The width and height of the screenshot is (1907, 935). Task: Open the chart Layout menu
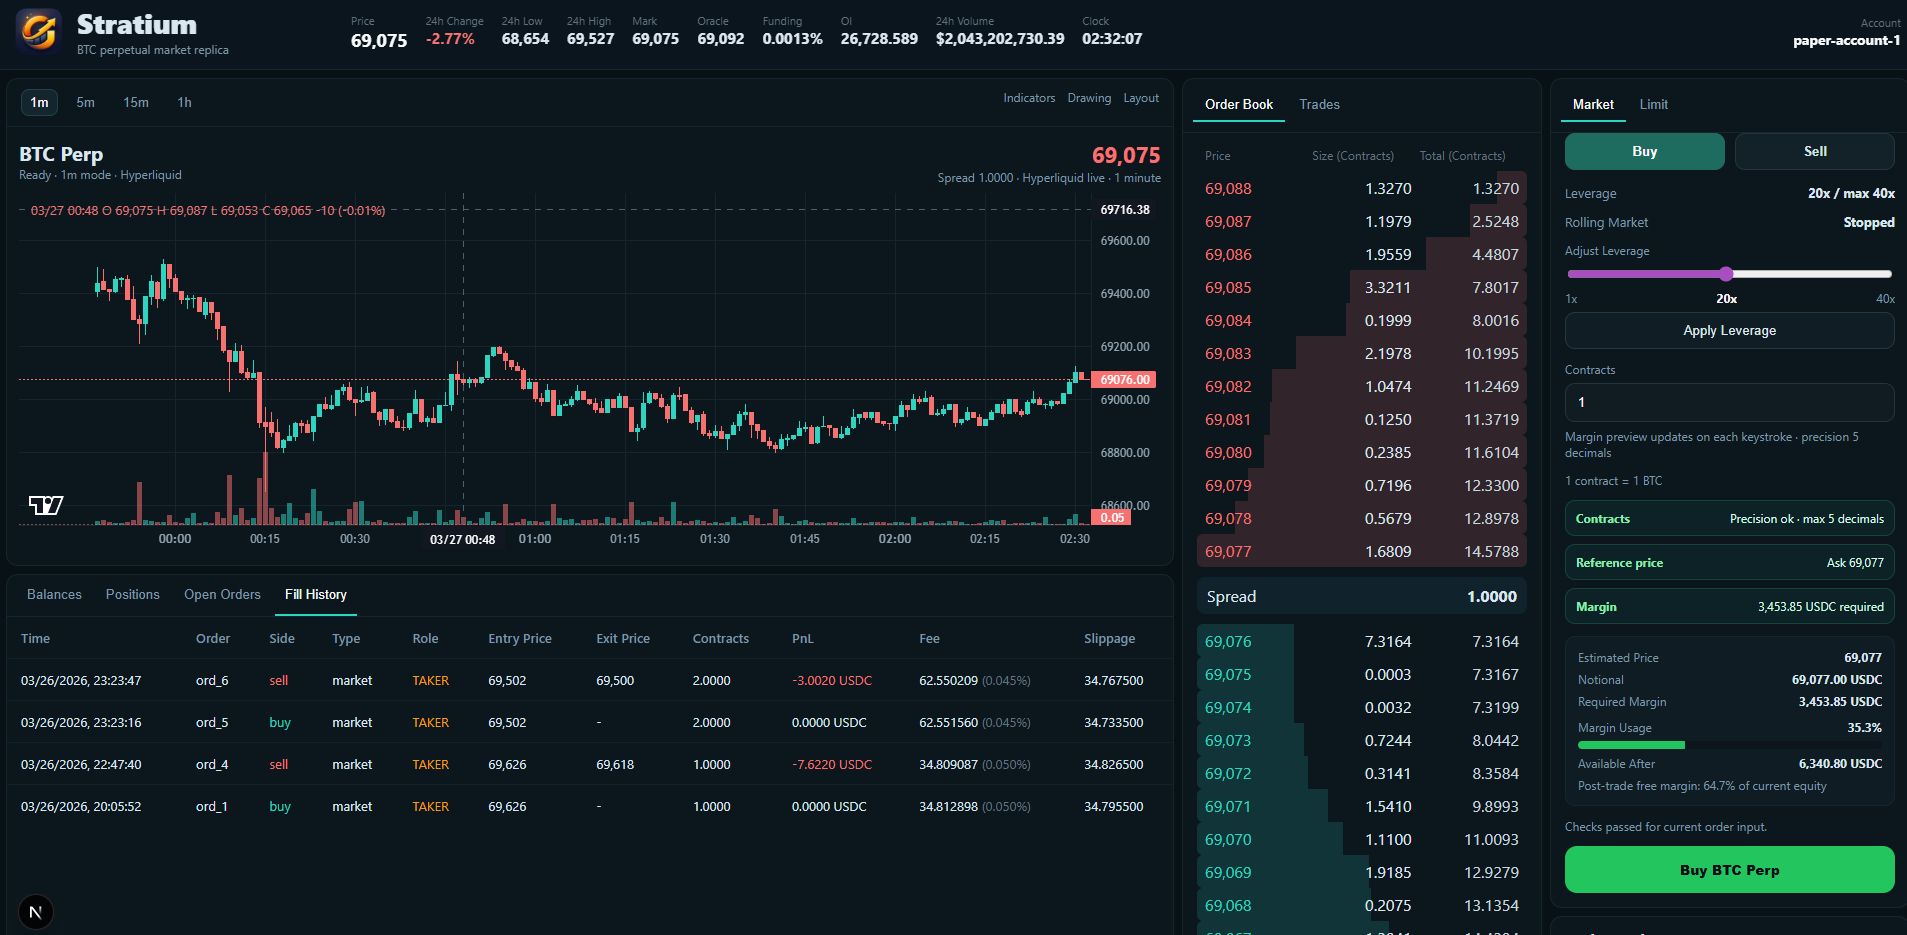coord(1141,98)
